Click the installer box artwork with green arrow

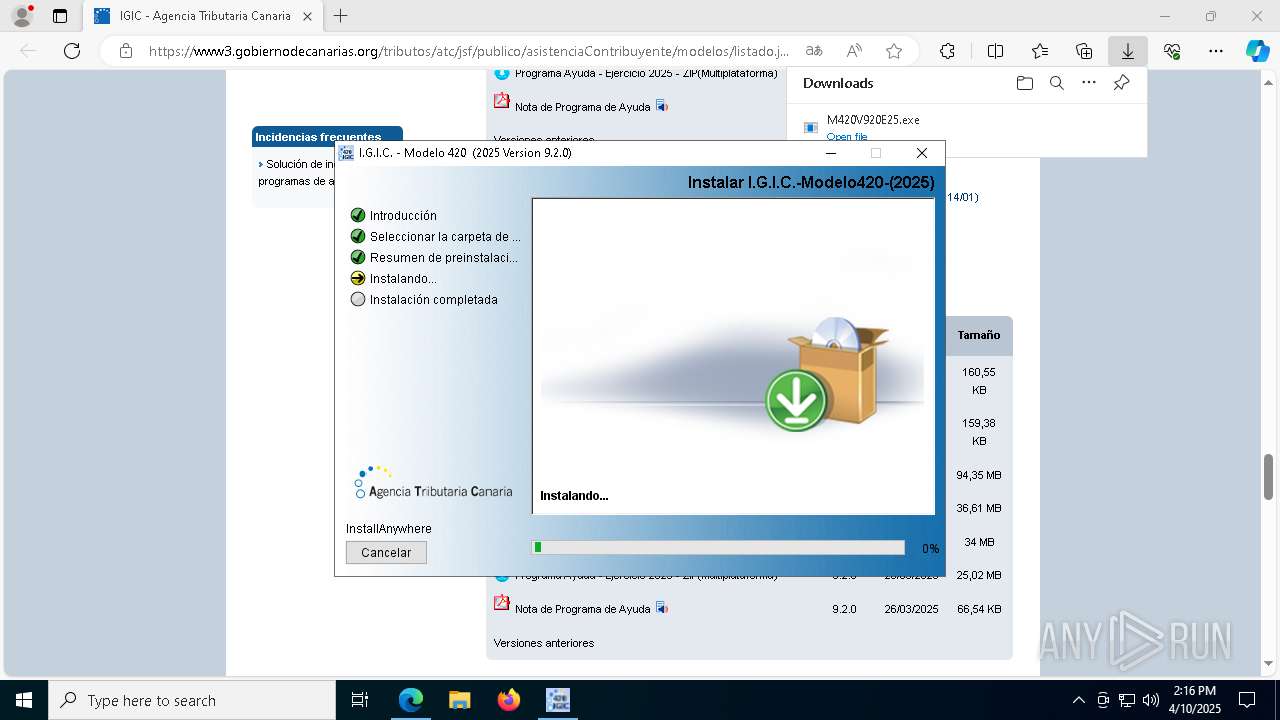pyautogui.click(x=828, y=375)
